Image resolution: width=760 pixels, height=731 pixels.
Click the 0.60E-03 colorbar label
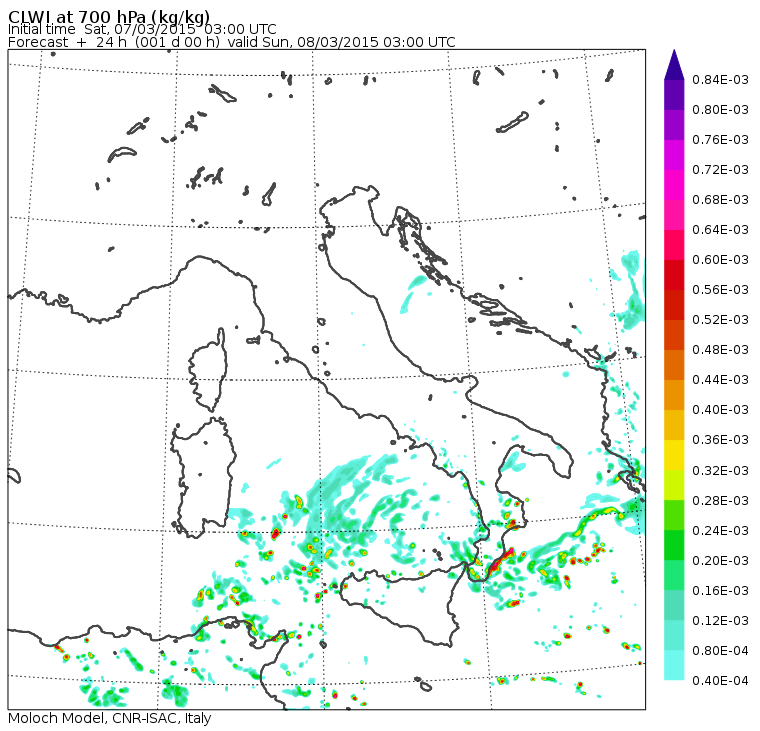tap(720, 260)
